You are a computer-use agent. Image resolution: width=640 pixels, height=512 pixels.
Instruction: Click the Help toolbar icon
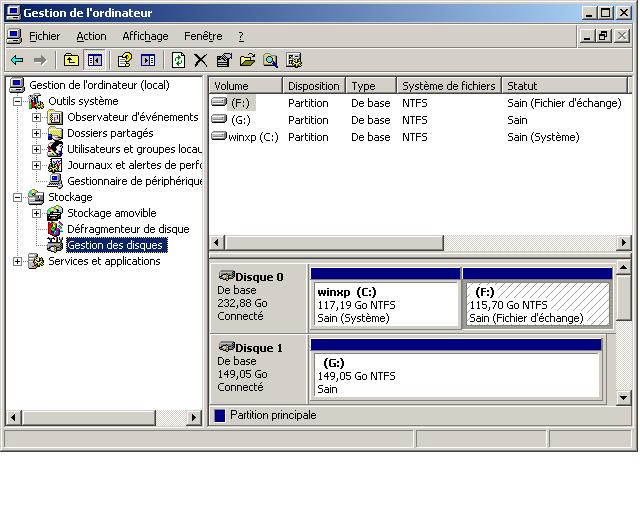tap(126, 60)
